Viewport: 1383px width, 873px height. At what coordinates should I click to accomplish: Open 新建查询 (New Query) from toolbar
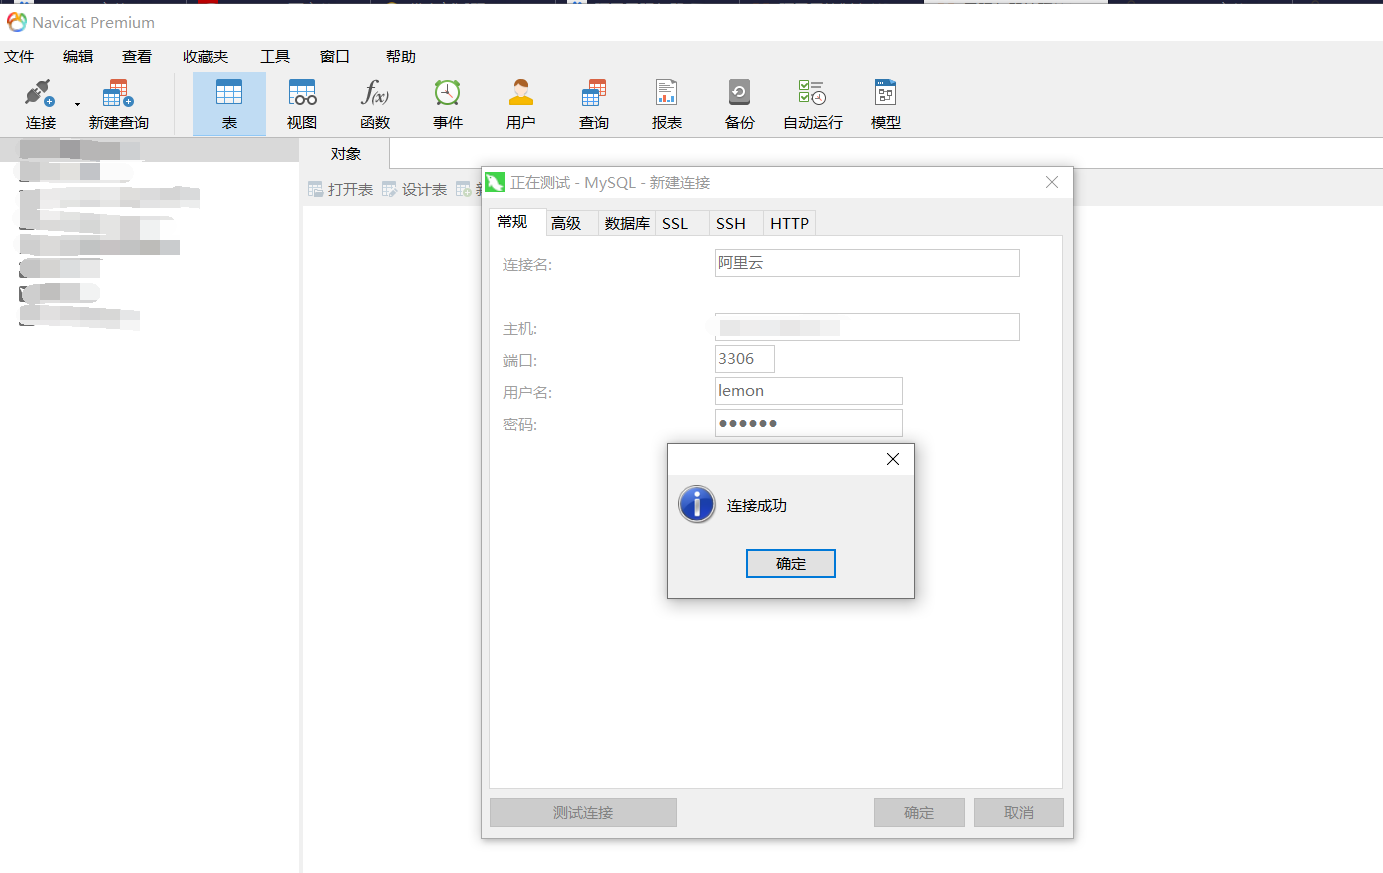(x=118, y=104)
